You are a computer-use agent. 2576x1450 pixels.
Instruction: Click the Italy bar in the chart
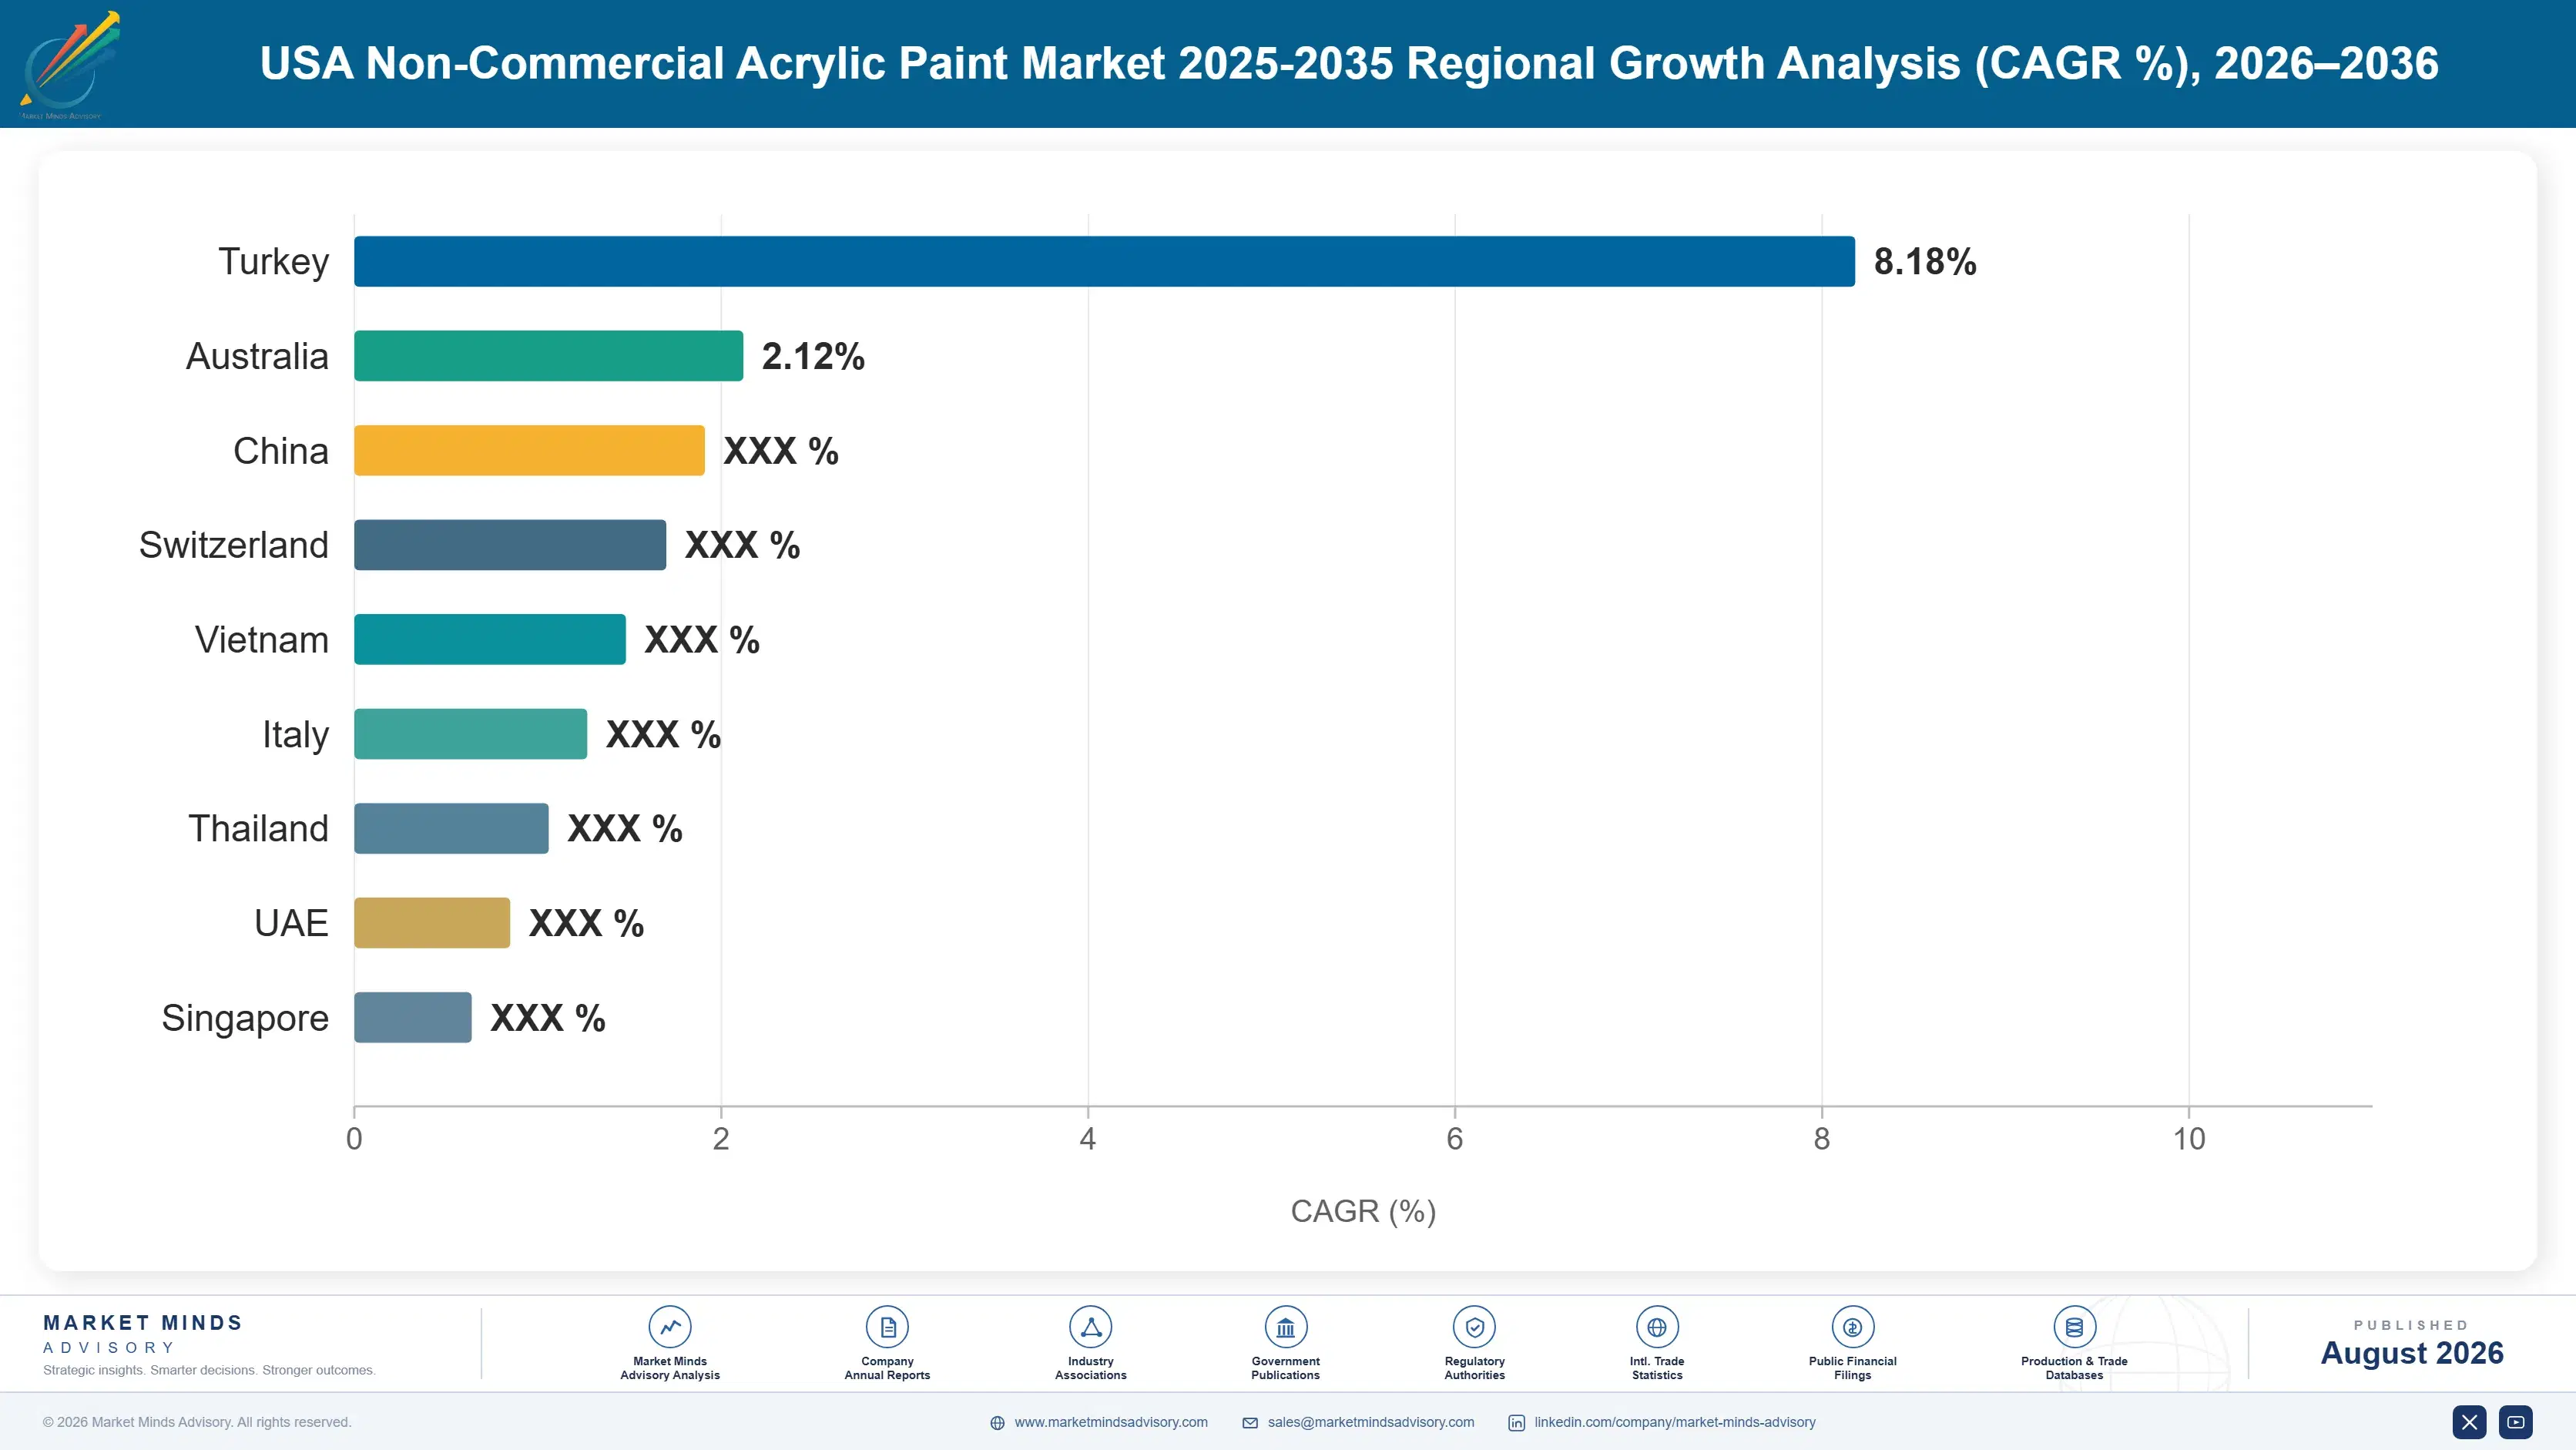click(x=470, y=734)
